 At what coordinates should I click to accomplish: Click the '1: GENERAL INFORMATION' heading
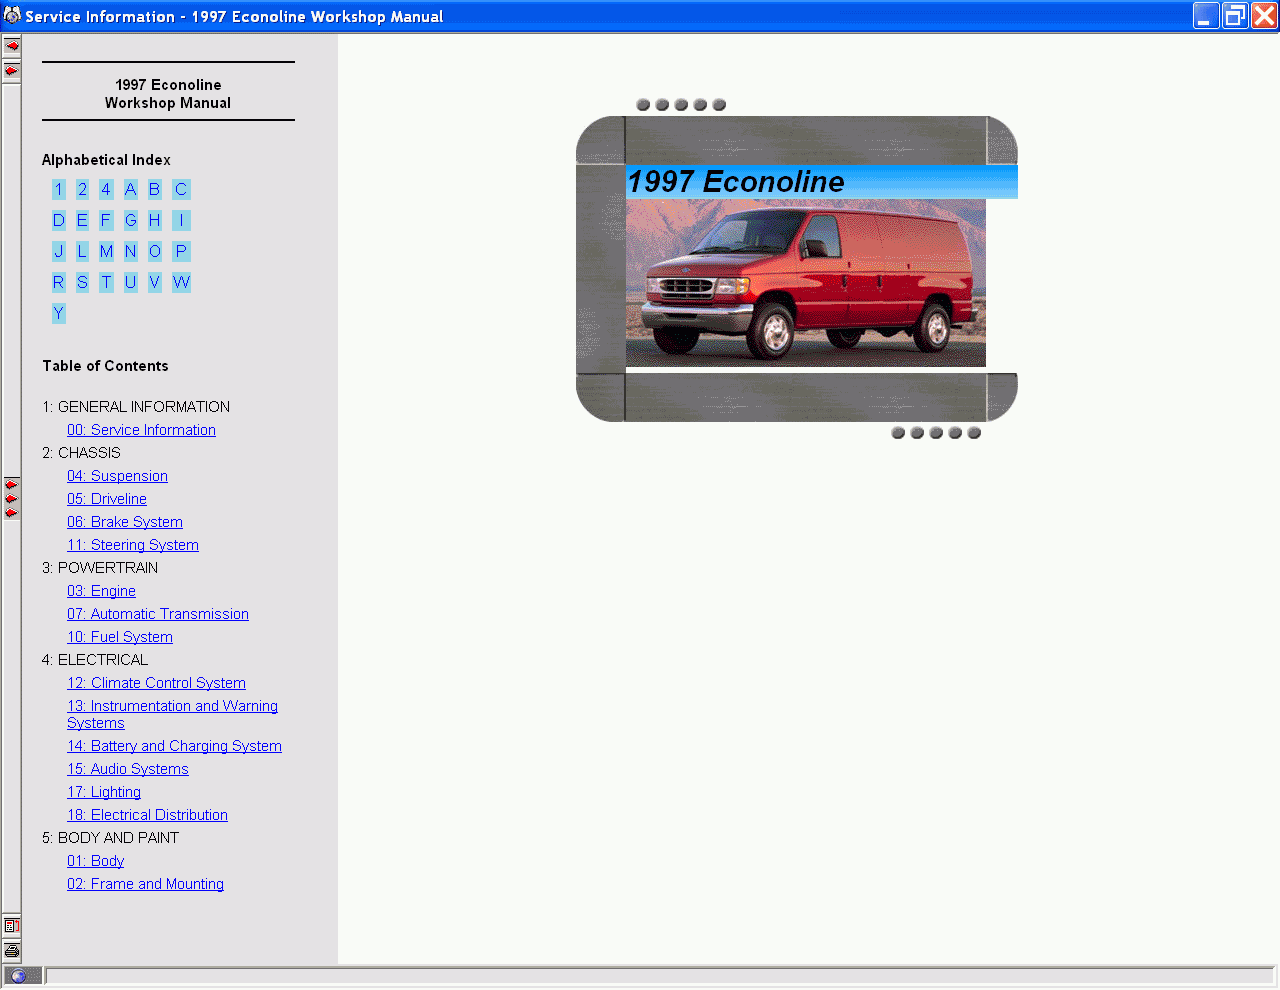click(136, 407)
